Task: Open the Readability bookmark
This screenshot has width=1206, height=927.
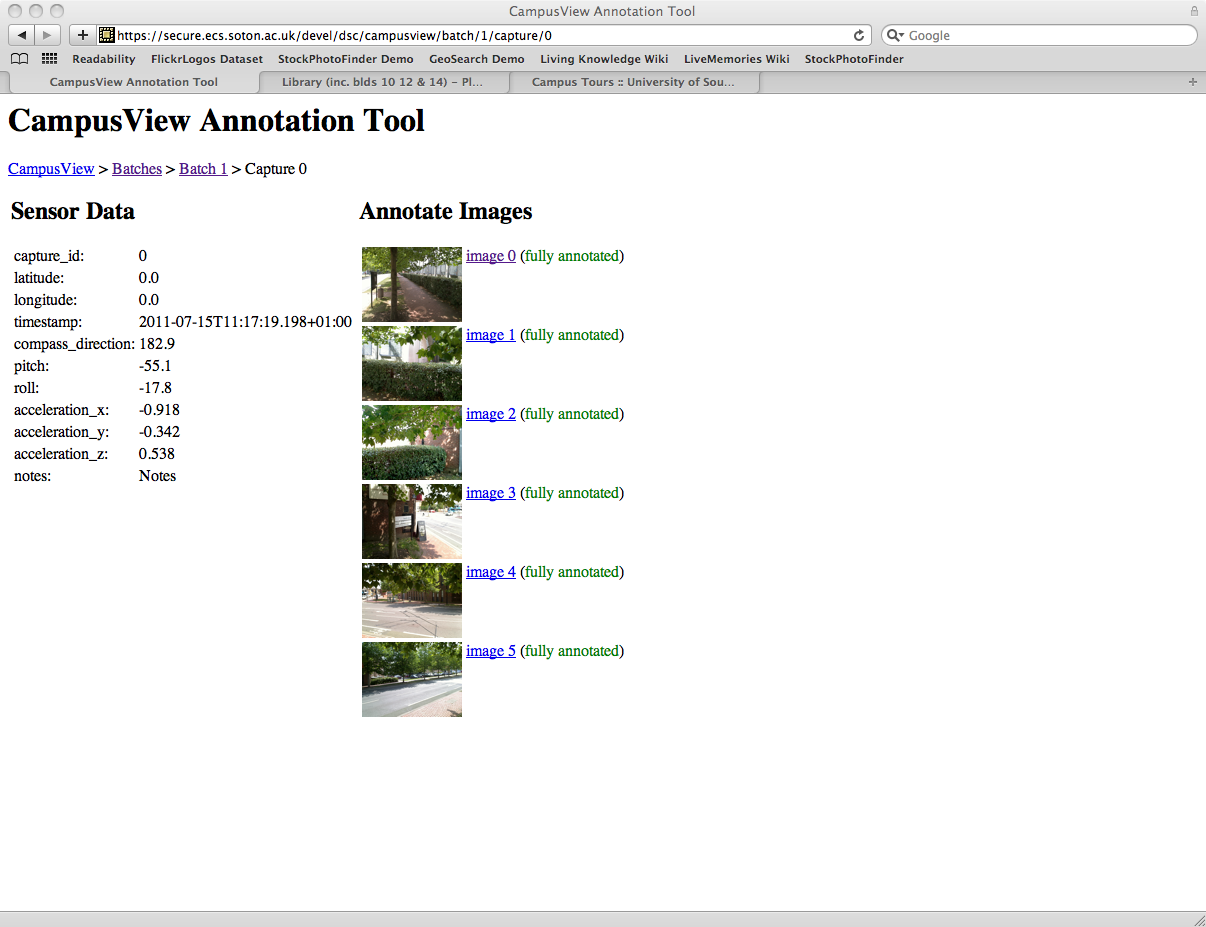Action: (x=103, y=59)
